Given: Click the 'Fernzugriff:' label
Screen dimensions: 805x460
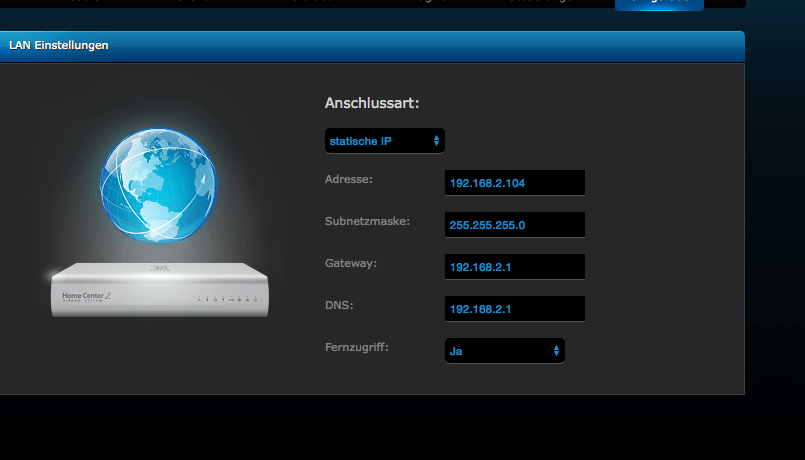Looking at the screenshot, I should point(357,347).
